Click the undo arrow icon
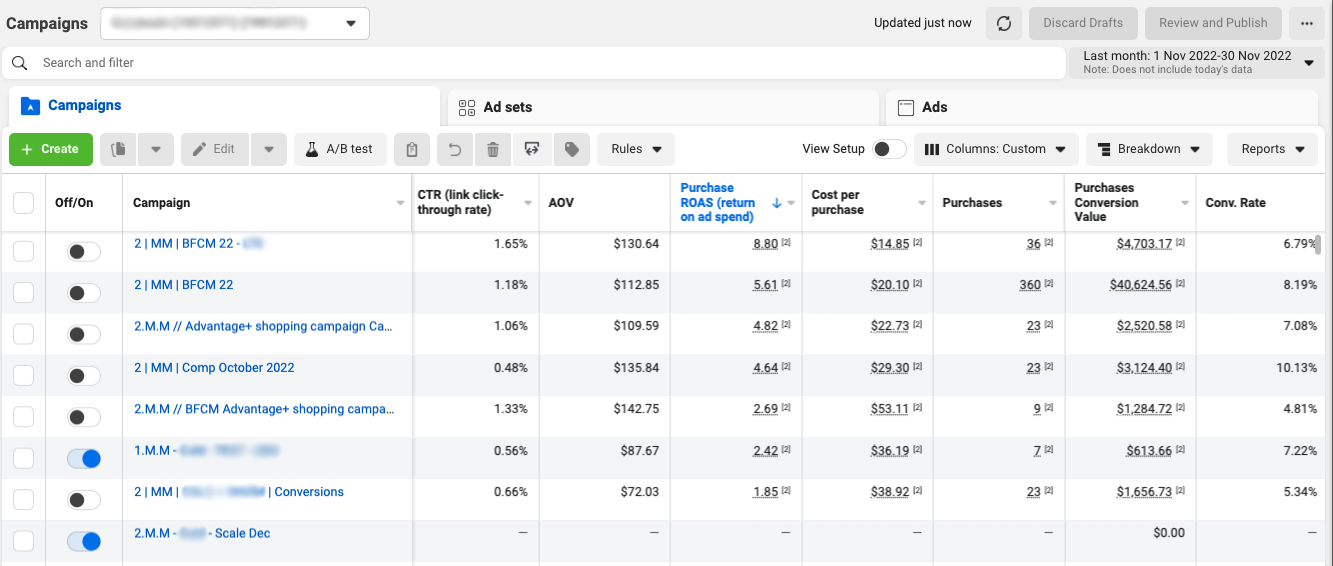The width and height of the screenshot is (1333, 566). [x=454, y=149]
